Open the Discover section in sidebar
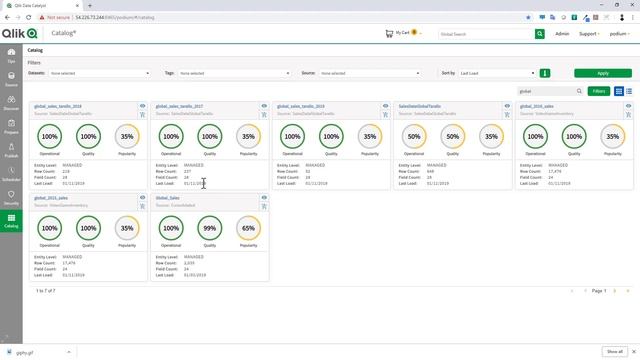640x360 pixels. (11, 103)
